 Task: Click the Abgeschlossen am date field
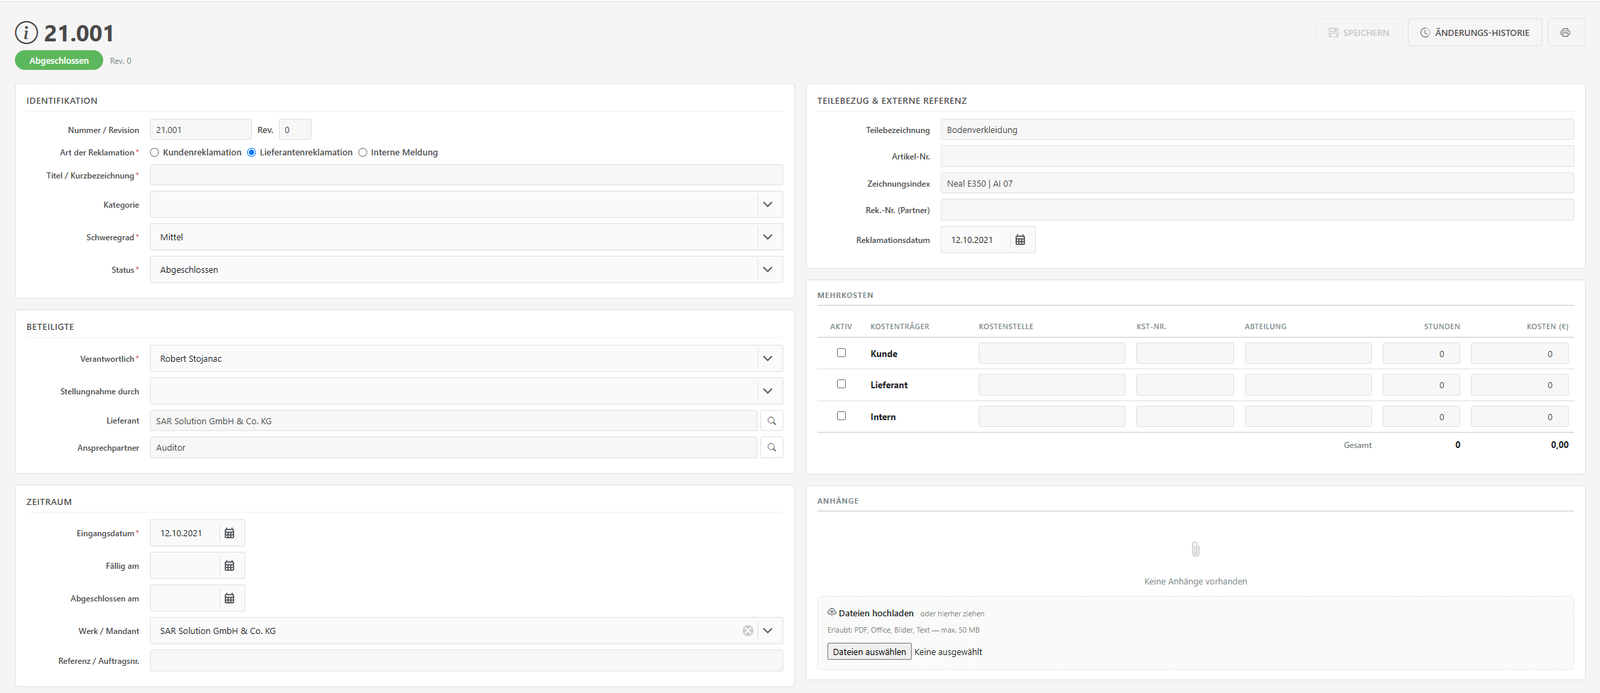pyautogui.click(x=184, y=598)
